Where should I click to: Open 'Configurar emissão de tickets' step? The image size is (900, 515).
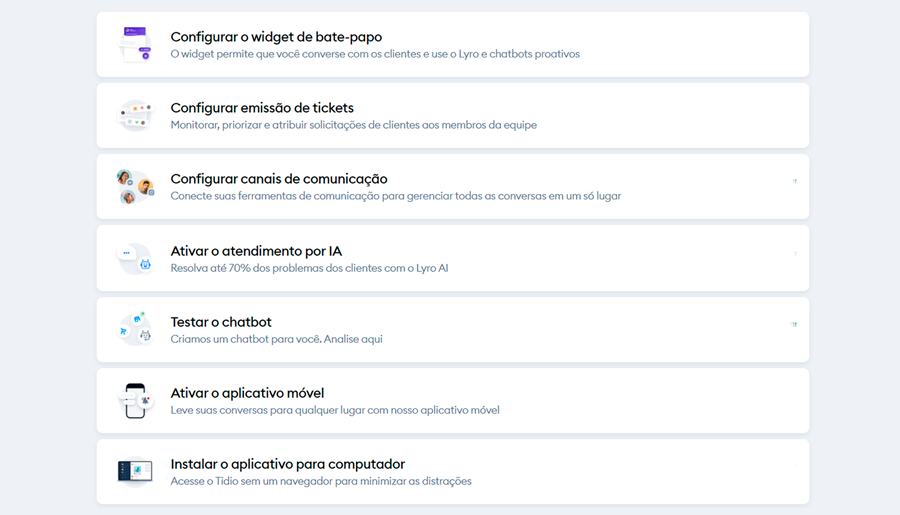tap(453, 115)
